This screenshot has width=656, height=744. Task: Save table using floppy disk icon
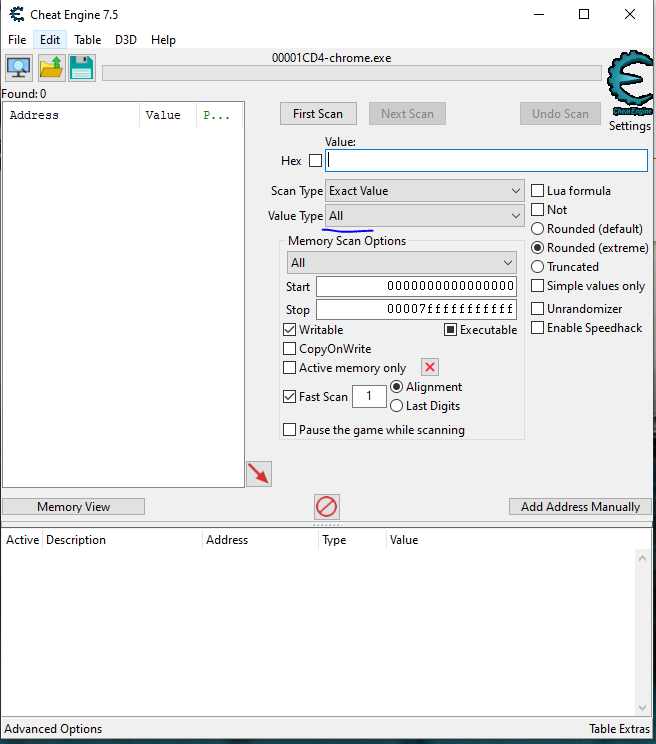coord(82,68)
